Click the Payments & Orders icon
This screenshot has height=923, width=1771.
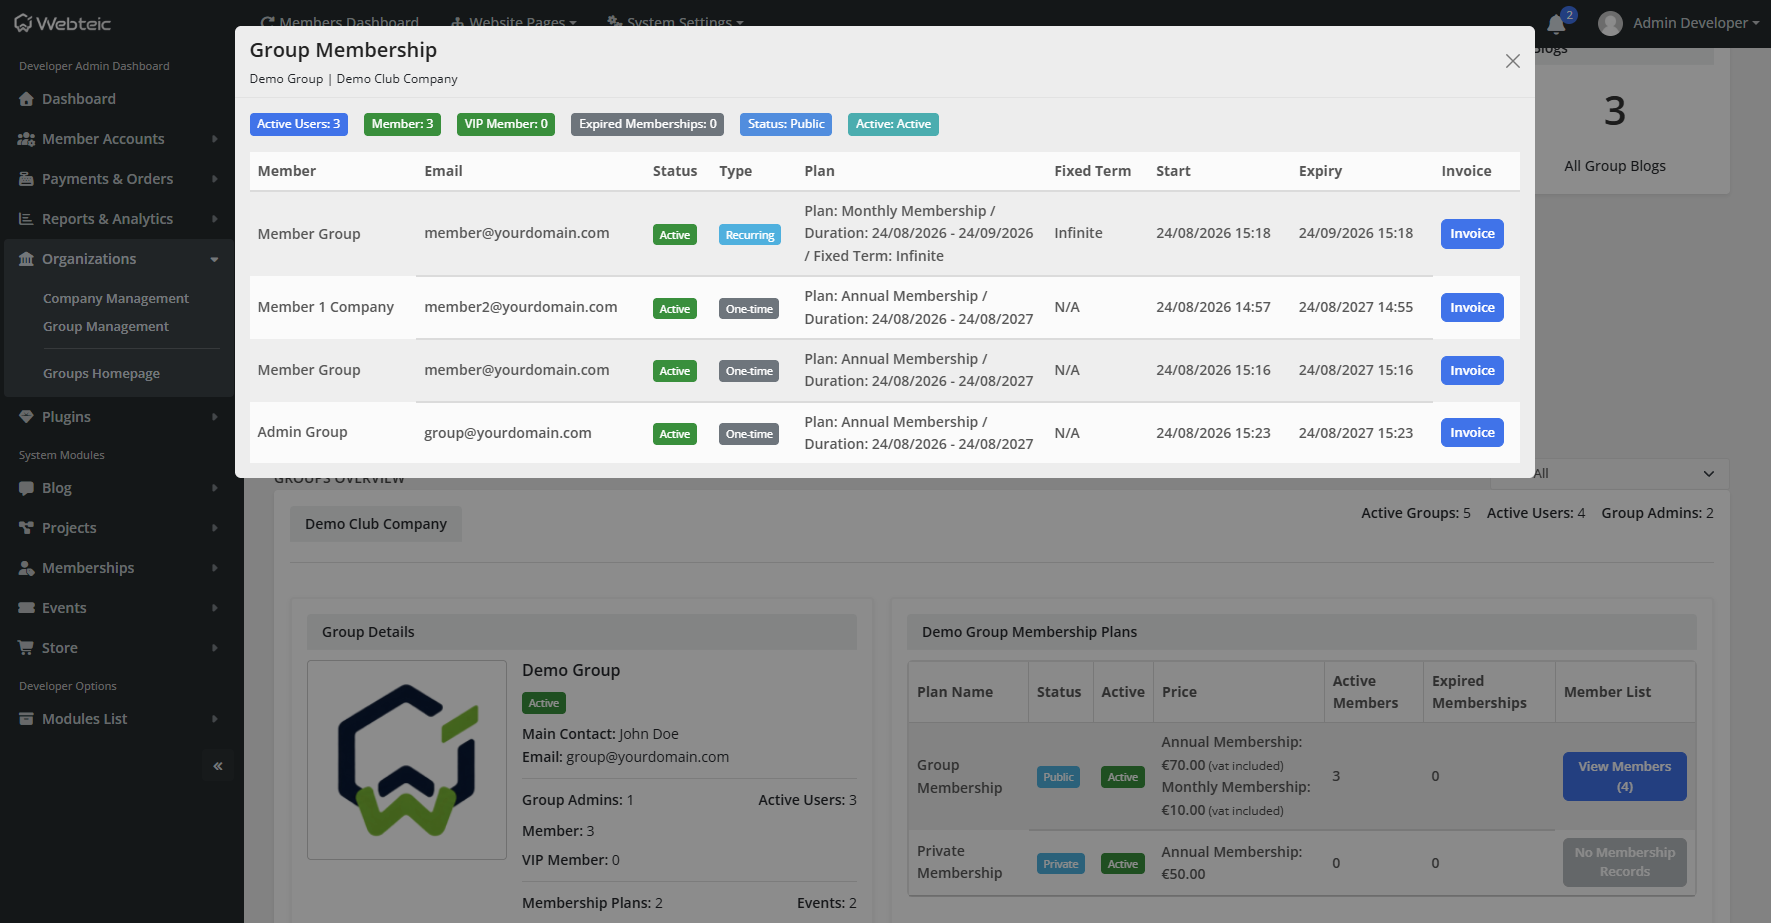point(26,179)
